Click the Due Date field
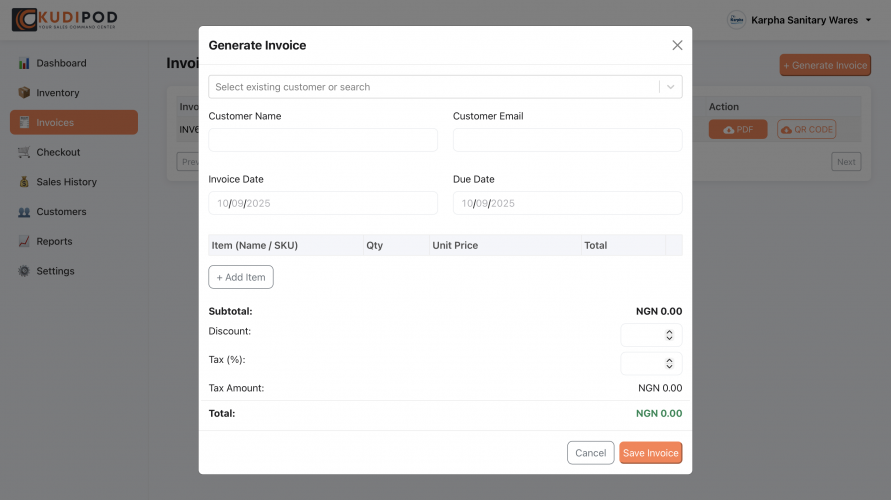 [x=567, y=203]
